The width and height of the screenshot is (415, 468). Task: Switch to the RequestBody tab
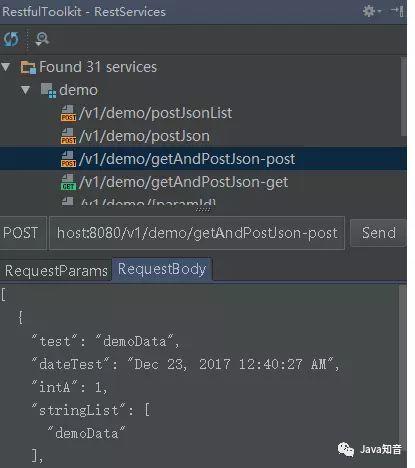162,269
